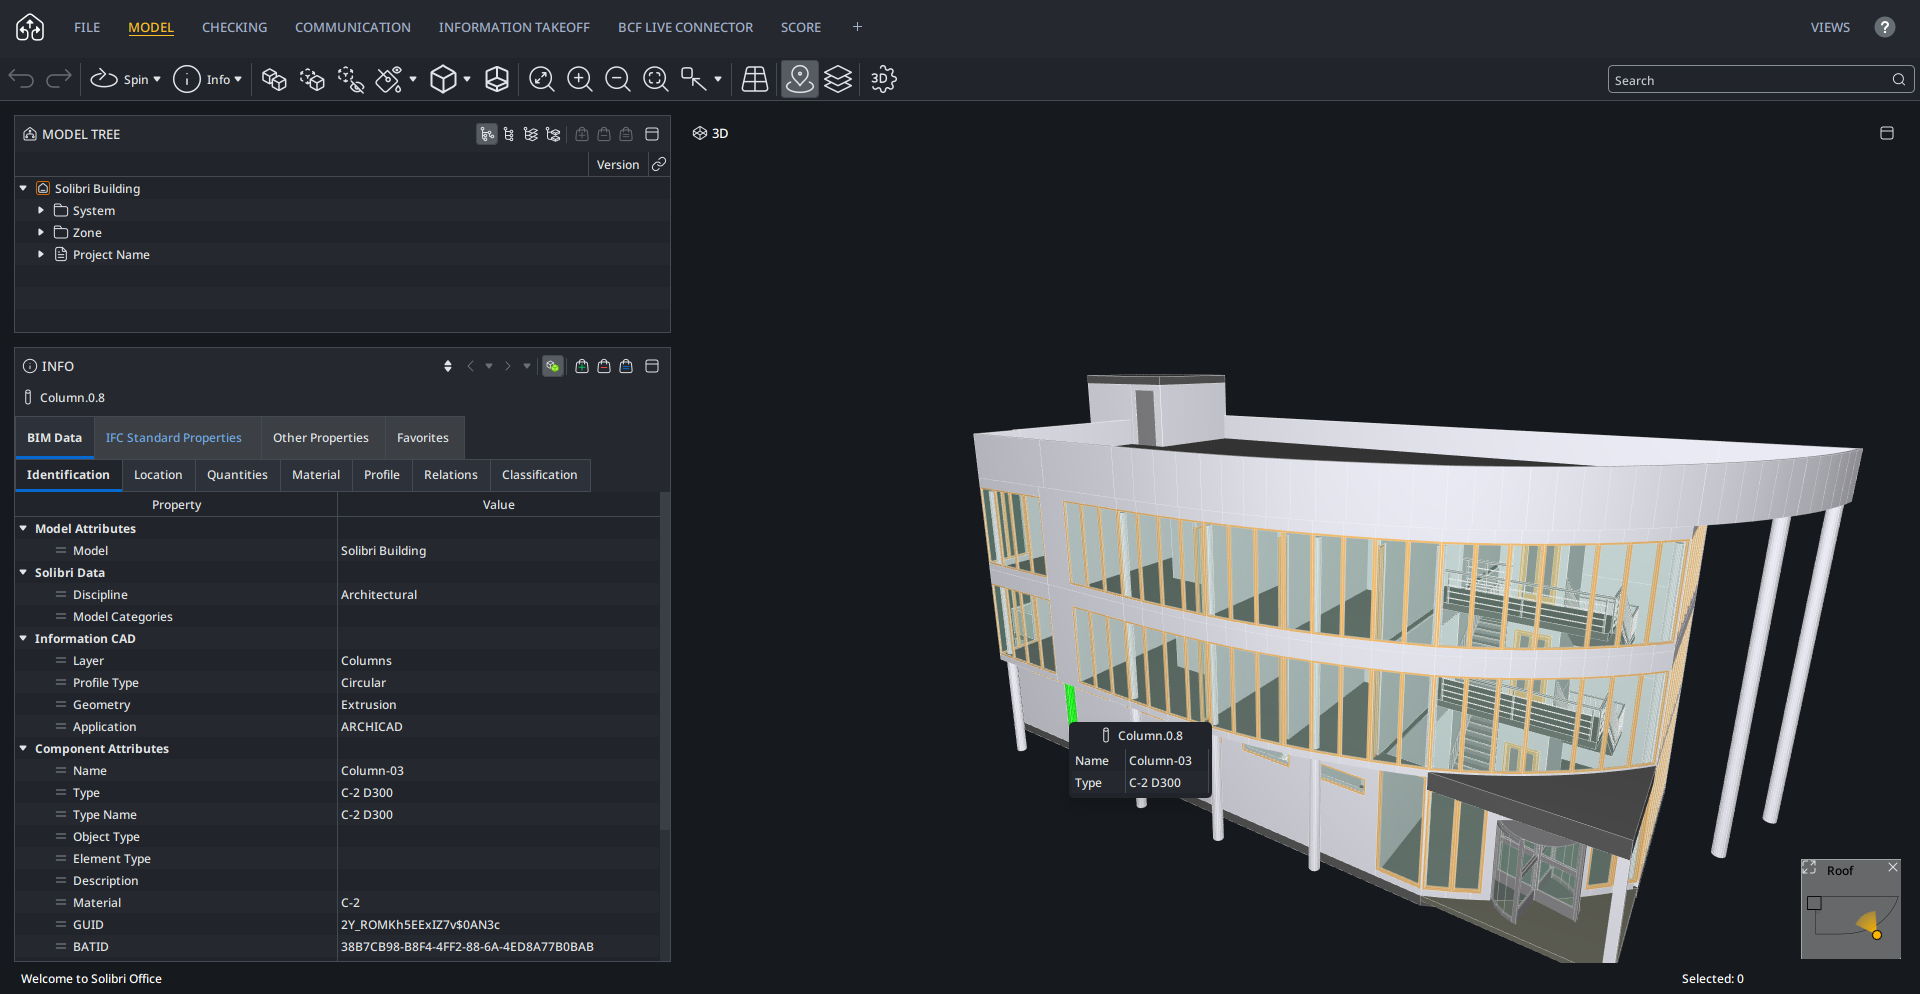
Task: Open the Quantities sub-tab
Action: coord(237,475)
